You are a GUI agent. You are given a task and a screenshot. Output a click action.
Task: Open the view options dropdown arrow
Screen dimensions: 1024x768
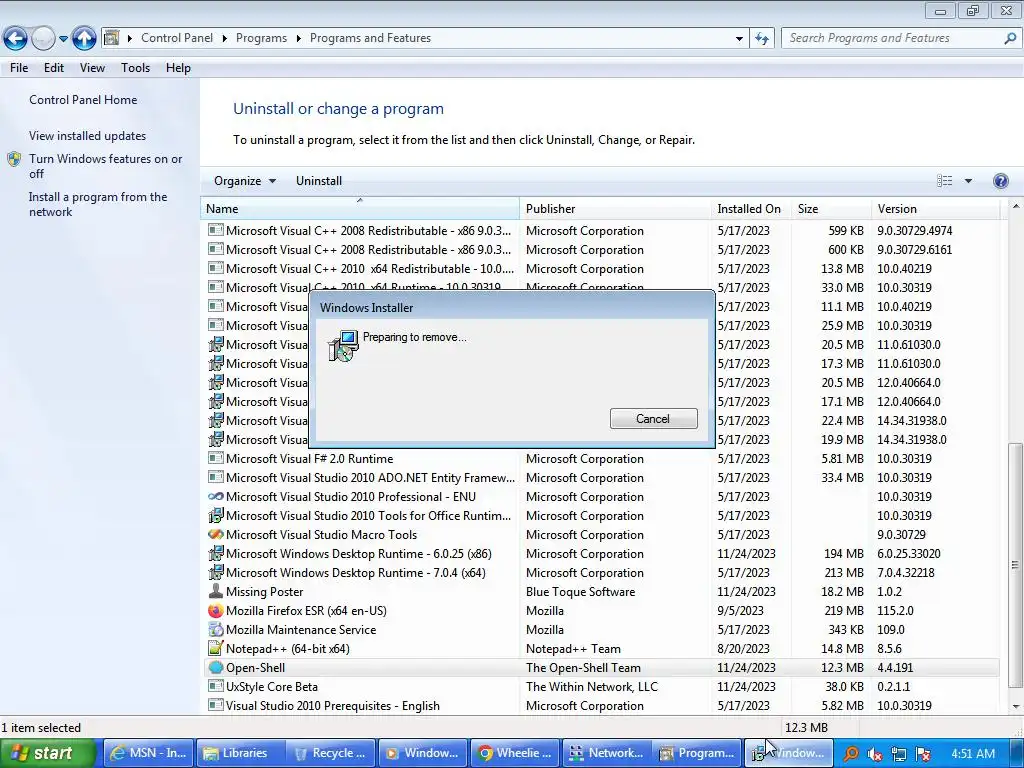[x=968, y=181]
